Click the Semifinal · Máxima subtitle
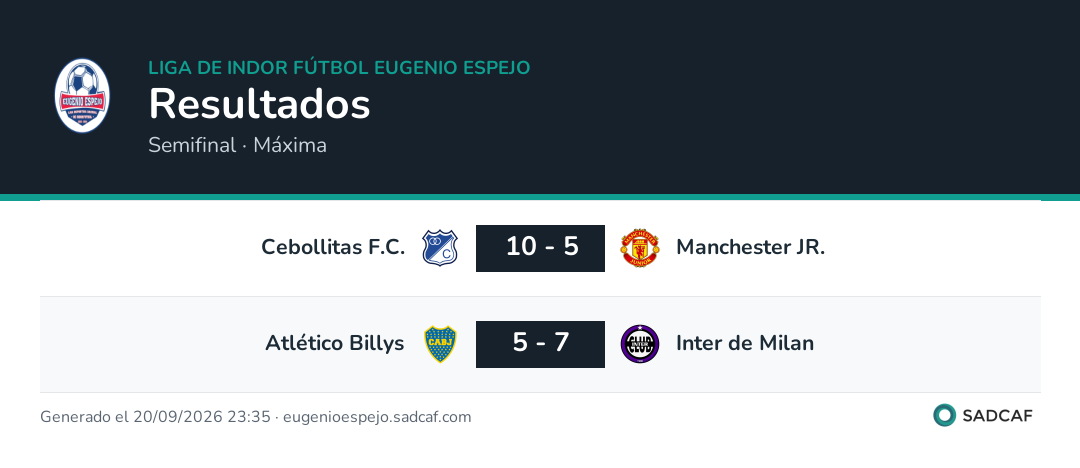This screenshot has width=1080, height=468. click(x=238, y=145)
